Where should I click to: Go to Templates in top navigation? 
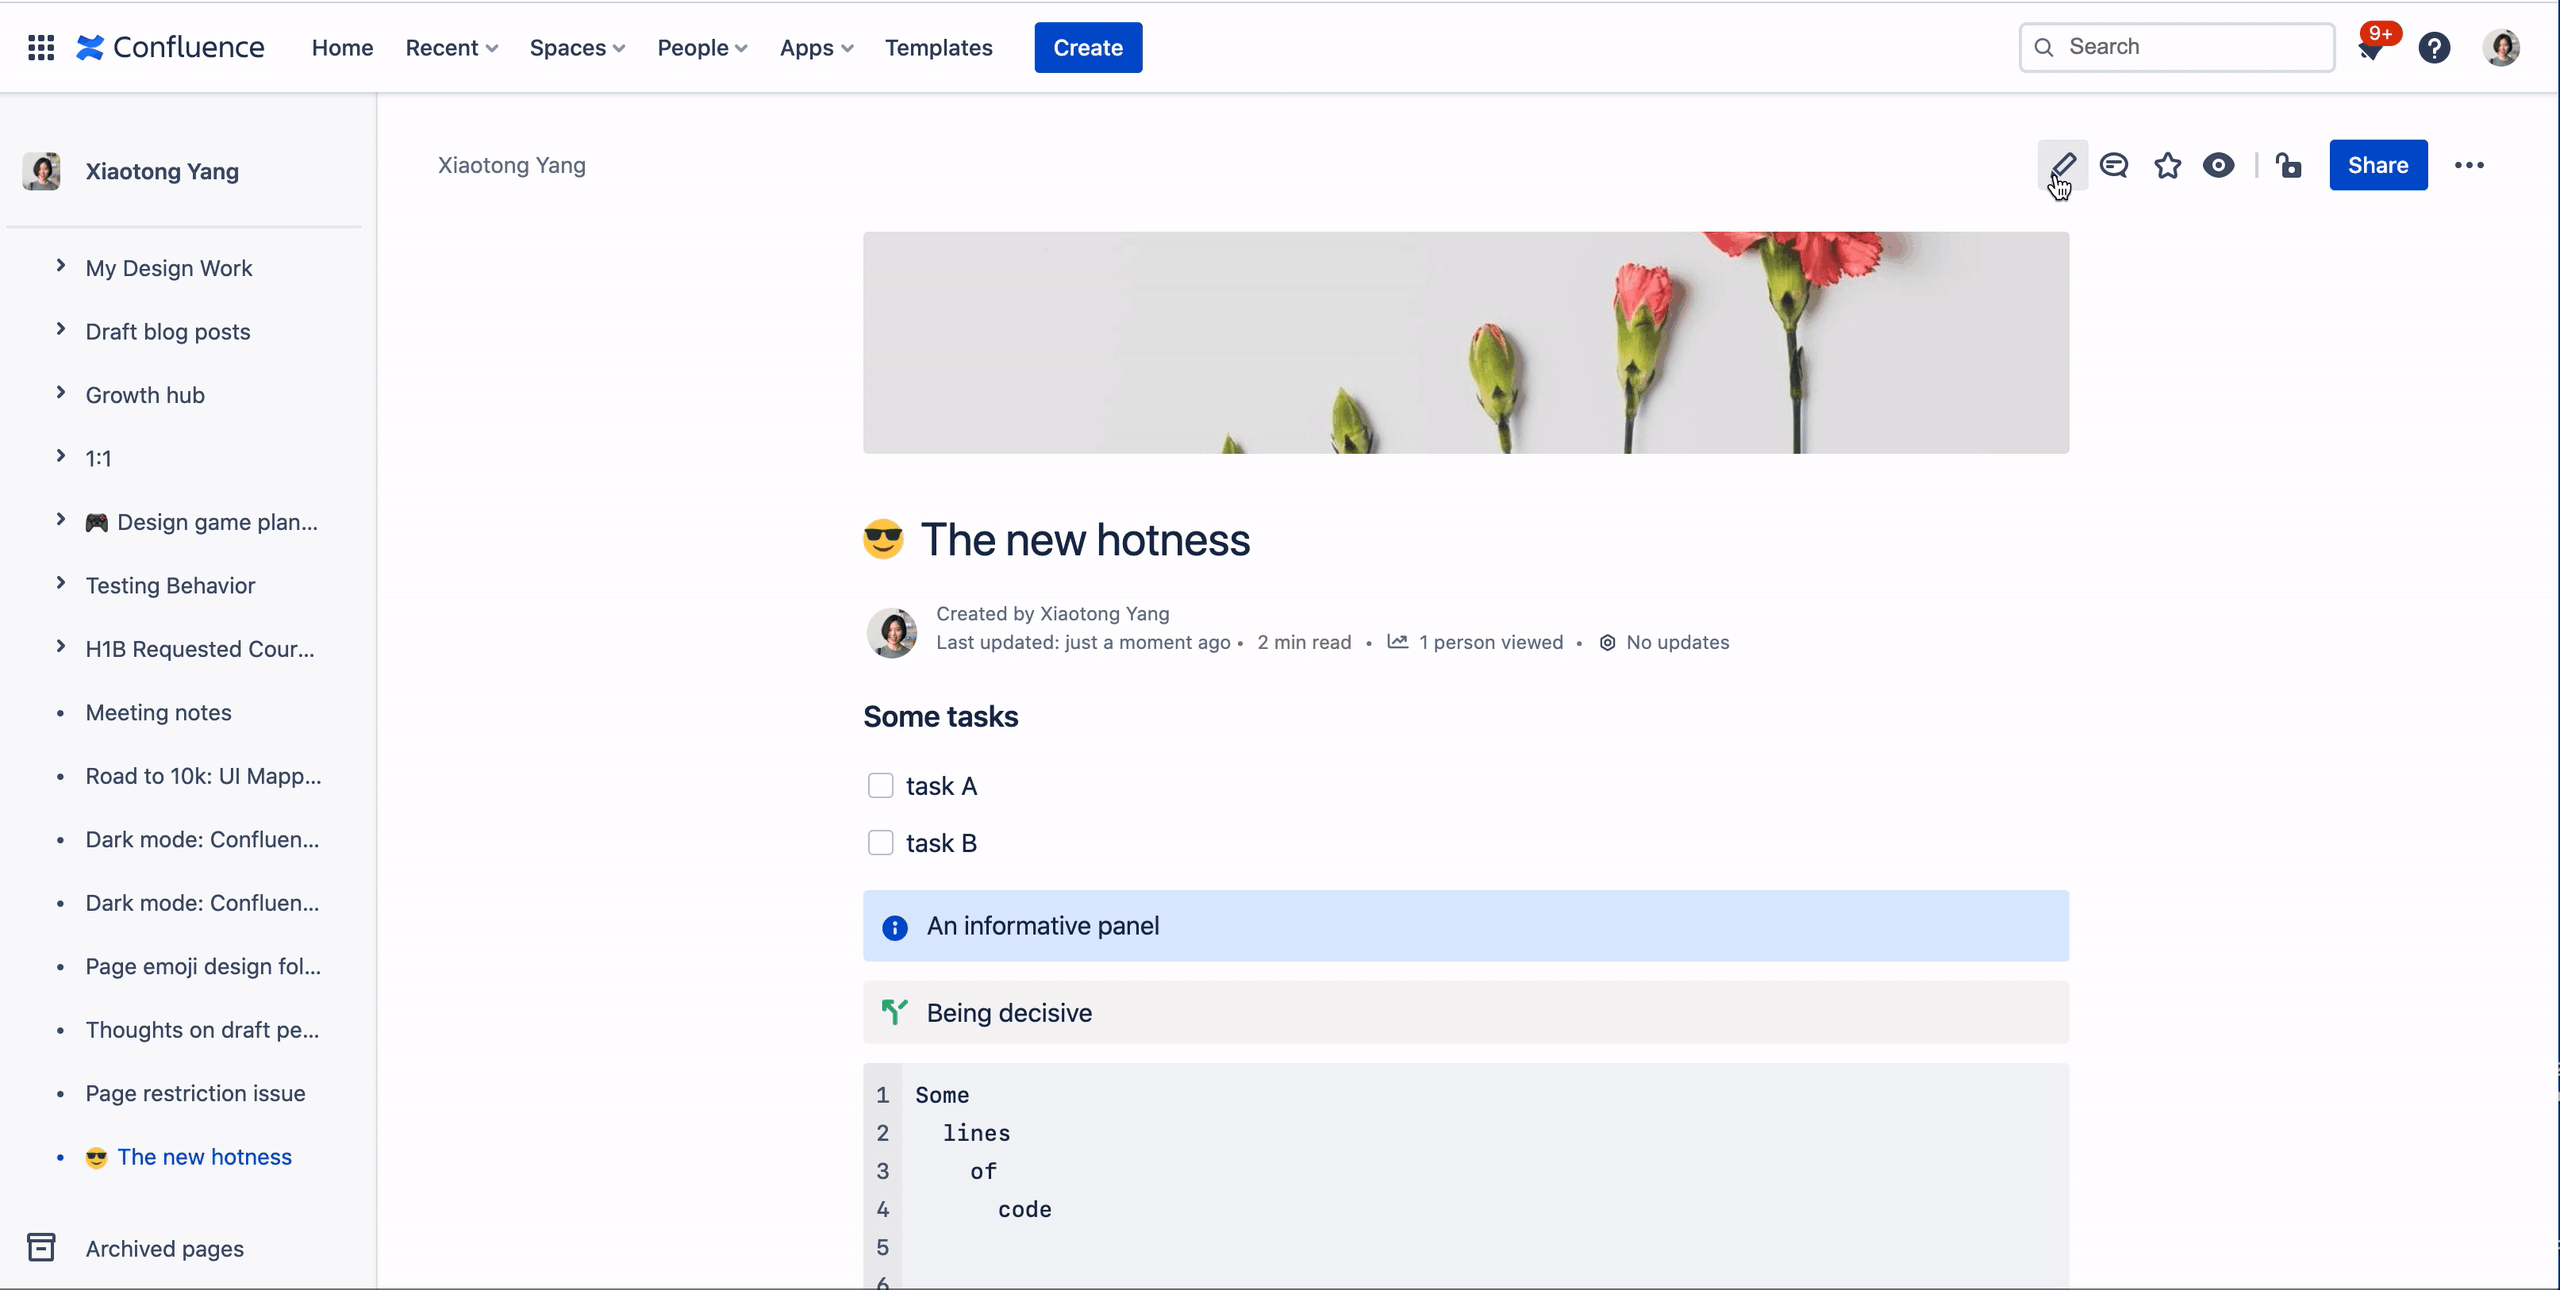click(x=938, y=47)
